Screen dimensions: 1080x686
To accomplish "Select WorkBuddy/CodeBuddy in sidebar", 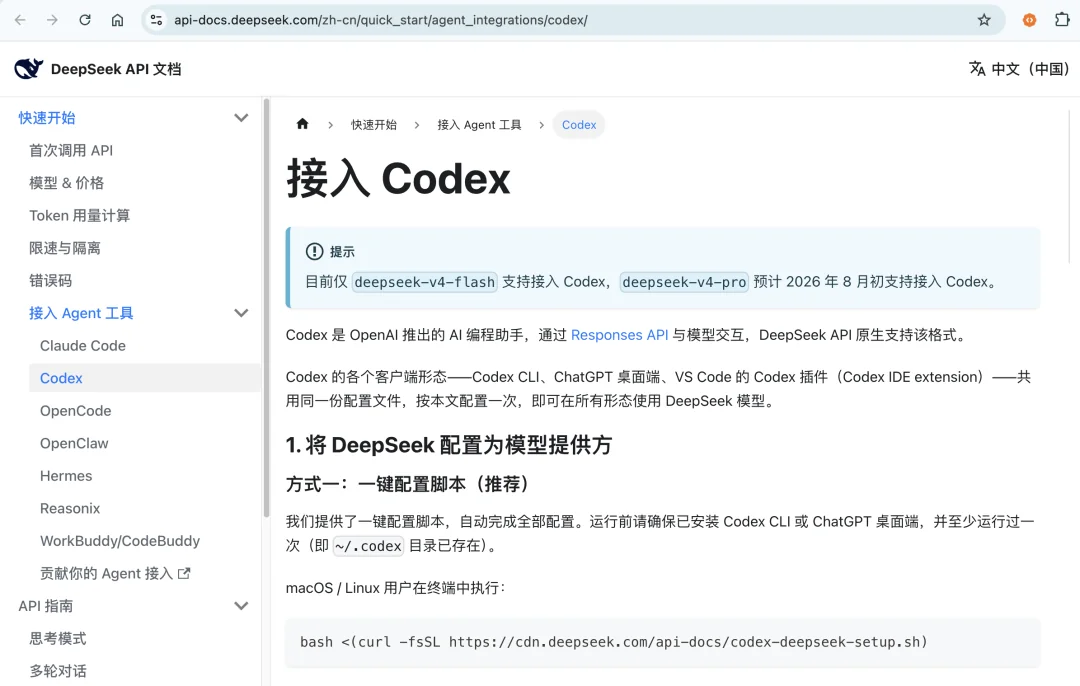I will click(x=120, y=541).
